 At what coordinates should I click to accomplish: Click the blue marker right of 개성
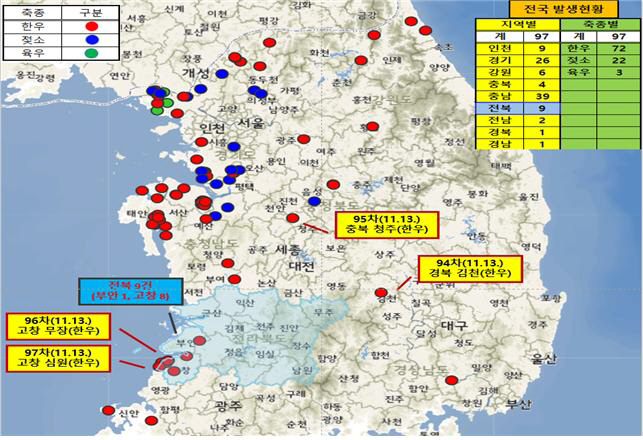coord(222,74)
